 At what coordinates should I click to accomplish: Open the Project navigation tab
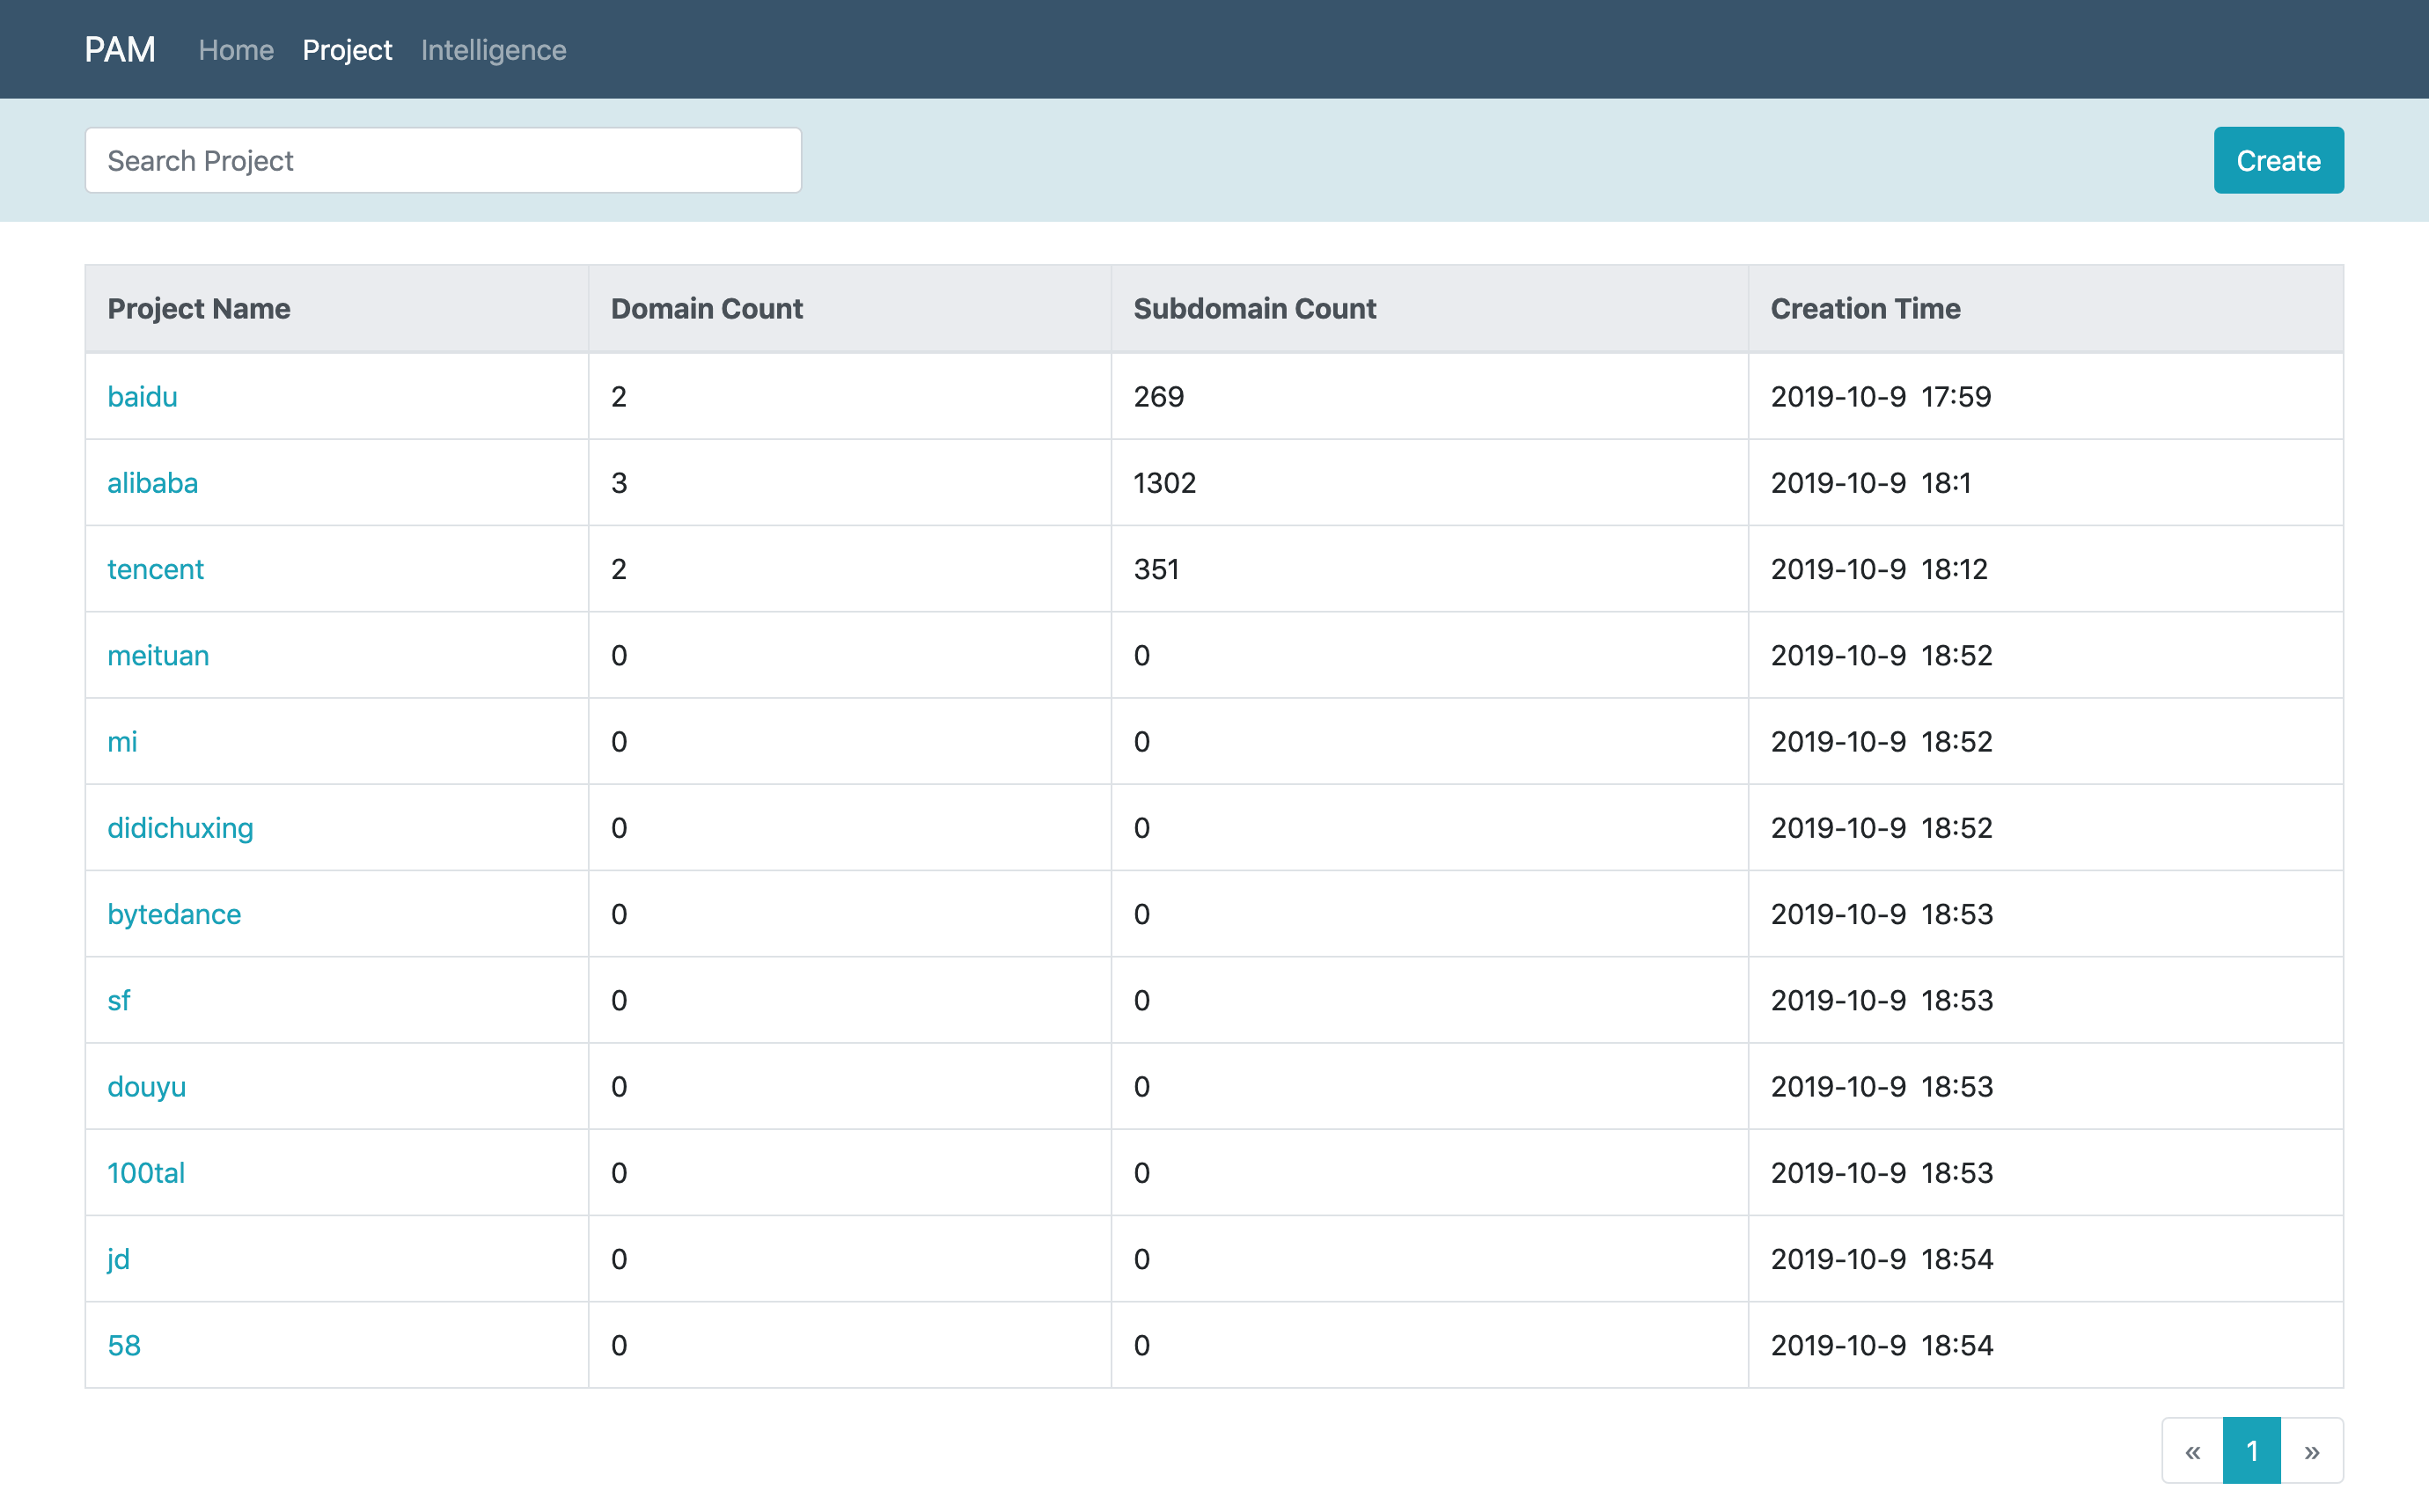(x=347, y=50)
